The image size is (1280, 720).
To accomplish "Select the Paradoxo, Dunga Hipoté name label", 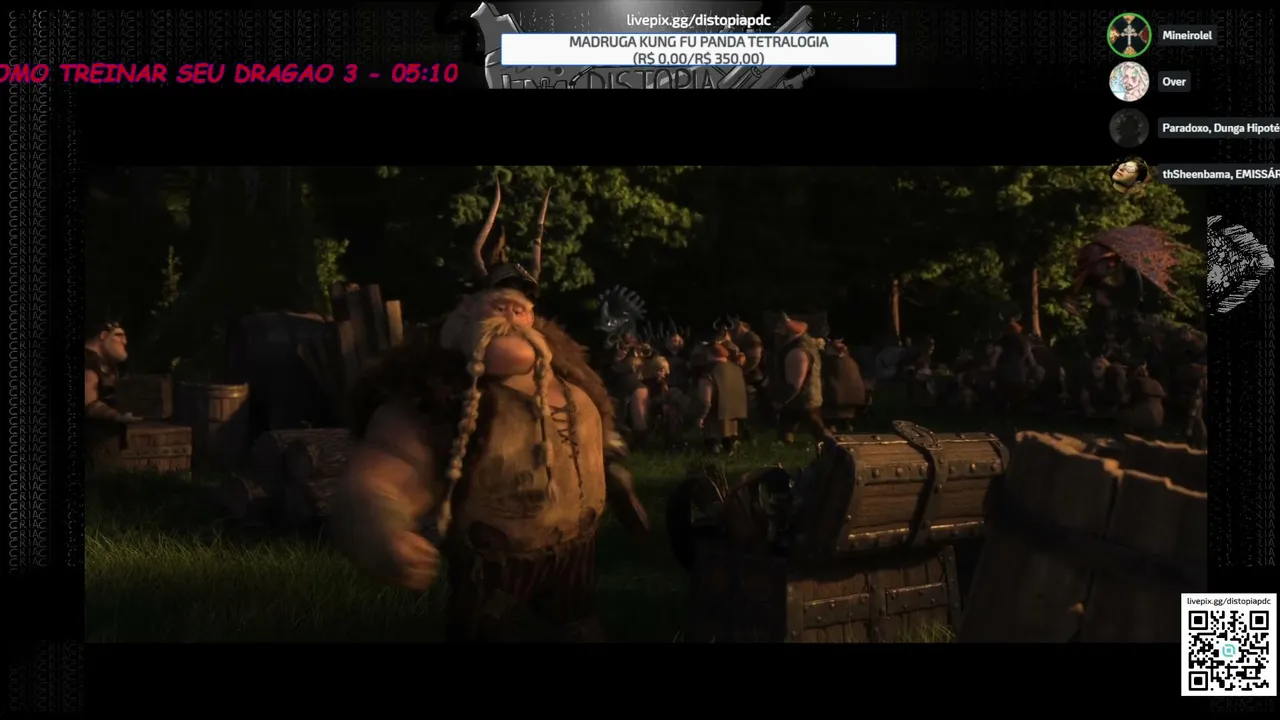I will tap(1220, 128).
